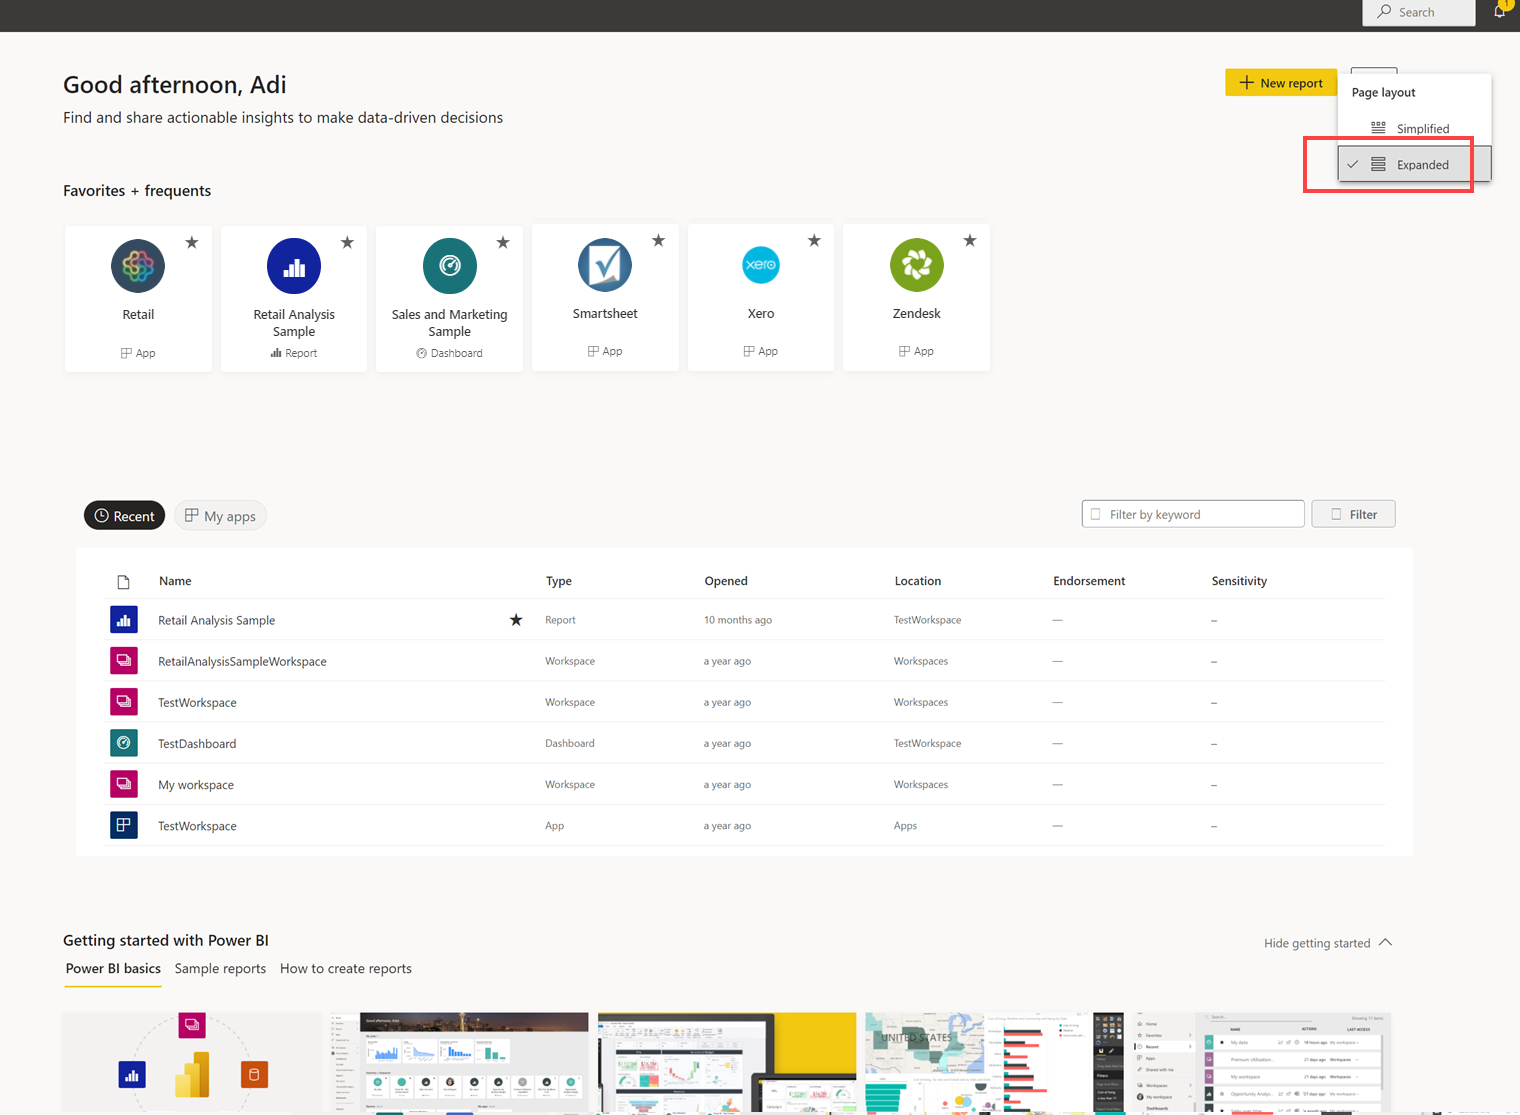Click the Filter by keyword field
The width and height of the screenshot is (1520, 1115).
(x=1193, y=514)
